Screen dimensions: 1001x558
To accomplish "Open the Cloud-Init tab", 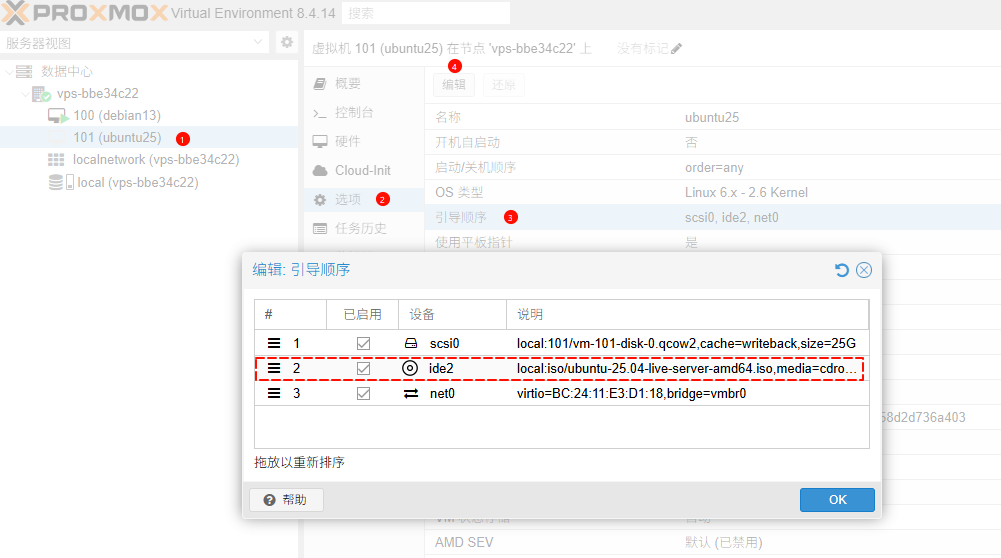I will tap(362, 170).
